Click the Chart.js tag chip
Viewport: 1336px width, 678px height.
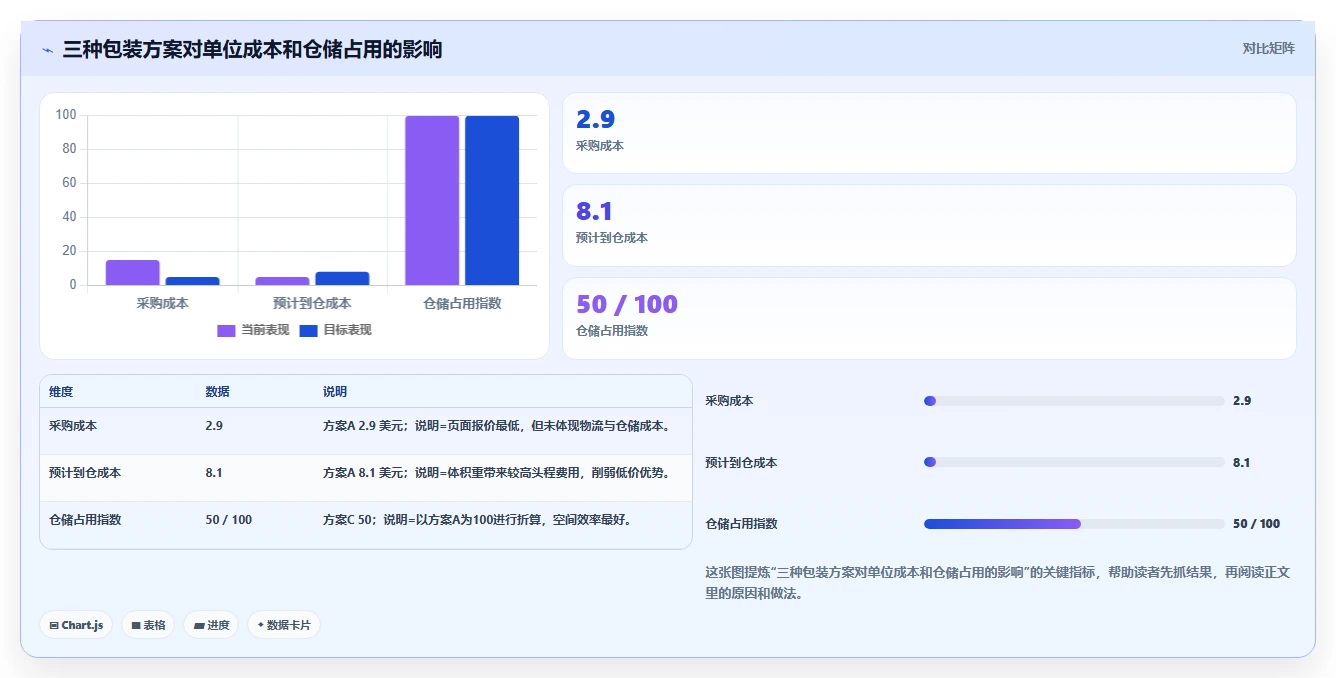click(x=77, y=625)
